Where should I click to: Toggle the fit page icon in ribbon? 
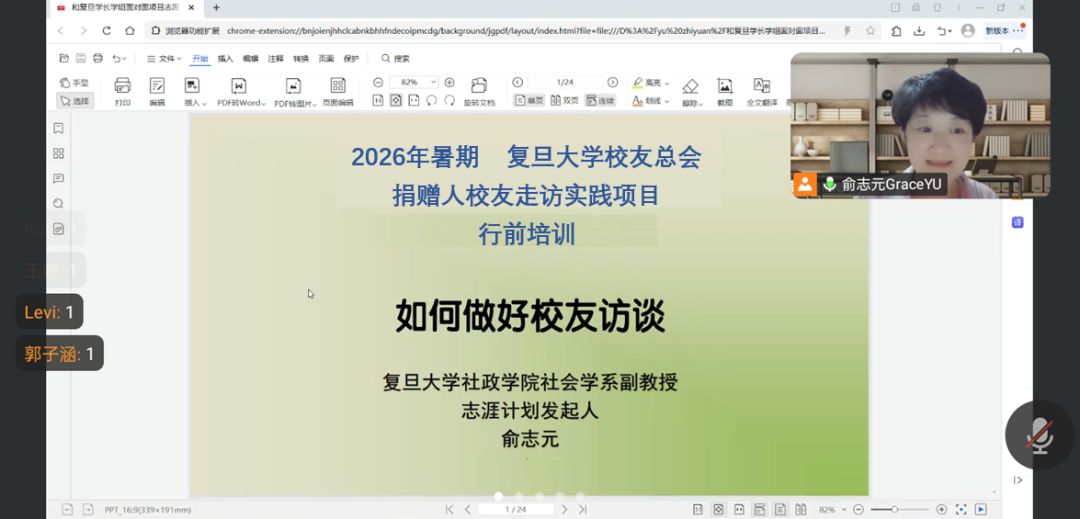point(395,100)
